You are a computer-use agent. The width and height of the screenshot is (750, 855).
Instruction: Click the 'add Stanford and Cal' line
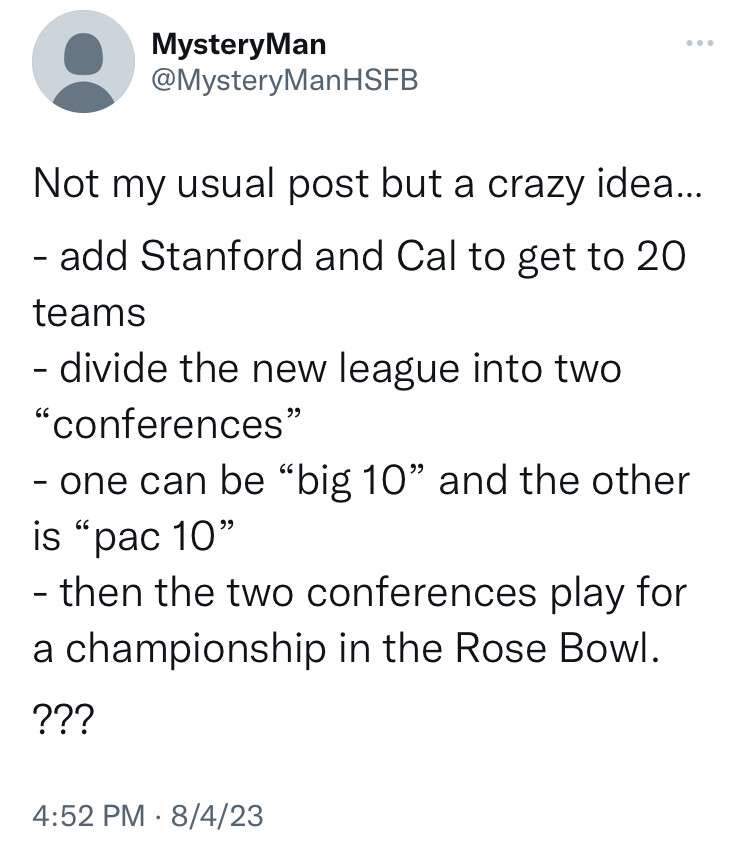[x=359, y=257]
